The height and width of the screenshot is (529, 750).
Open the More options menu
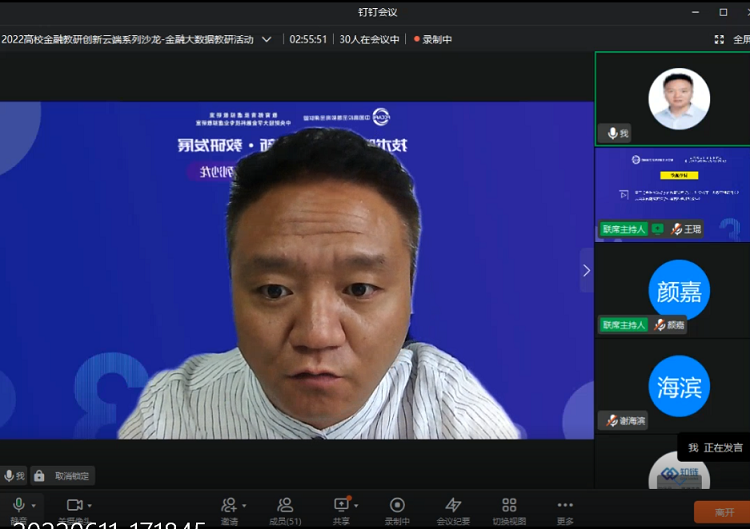[x=565, y=505]
